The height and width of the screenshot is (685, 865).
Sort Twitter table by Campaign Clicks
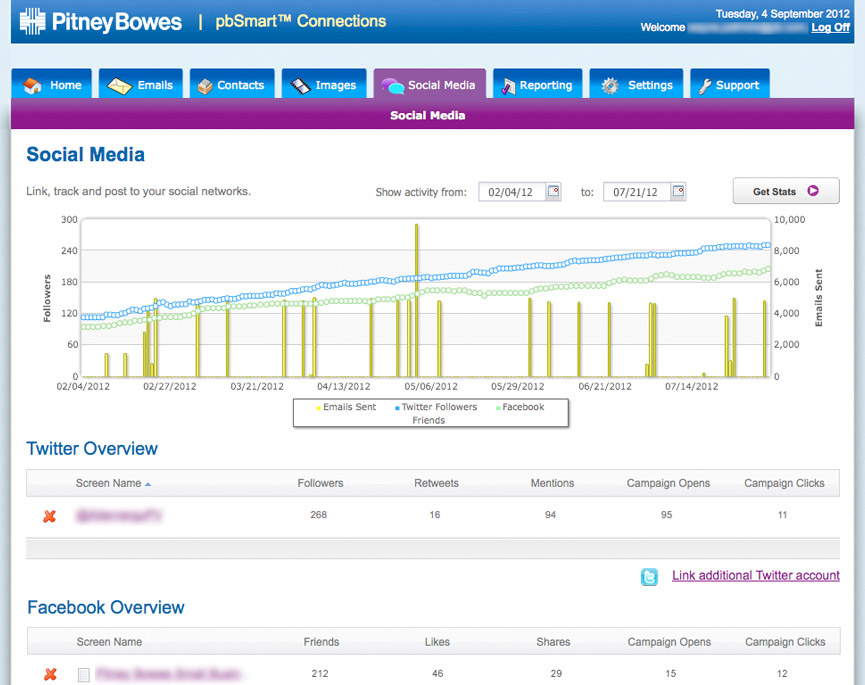[784, 483]
